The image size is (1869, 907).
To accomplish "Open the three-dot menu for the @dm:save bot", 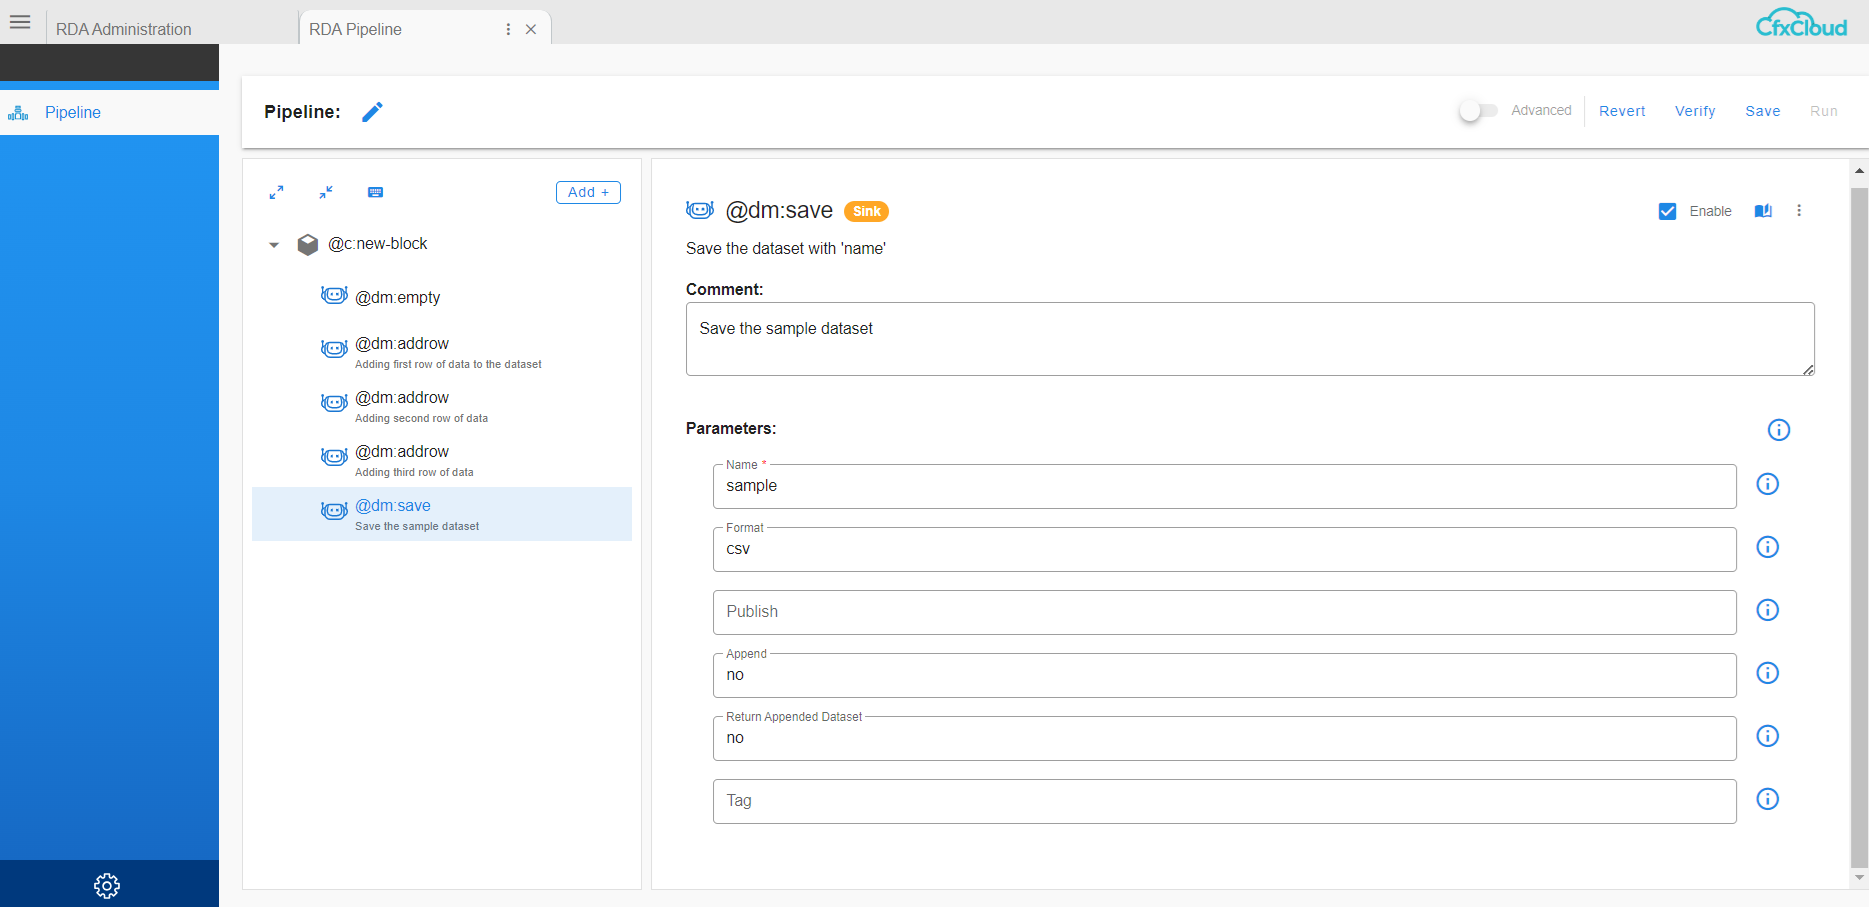I will (x=1799, y=211).
